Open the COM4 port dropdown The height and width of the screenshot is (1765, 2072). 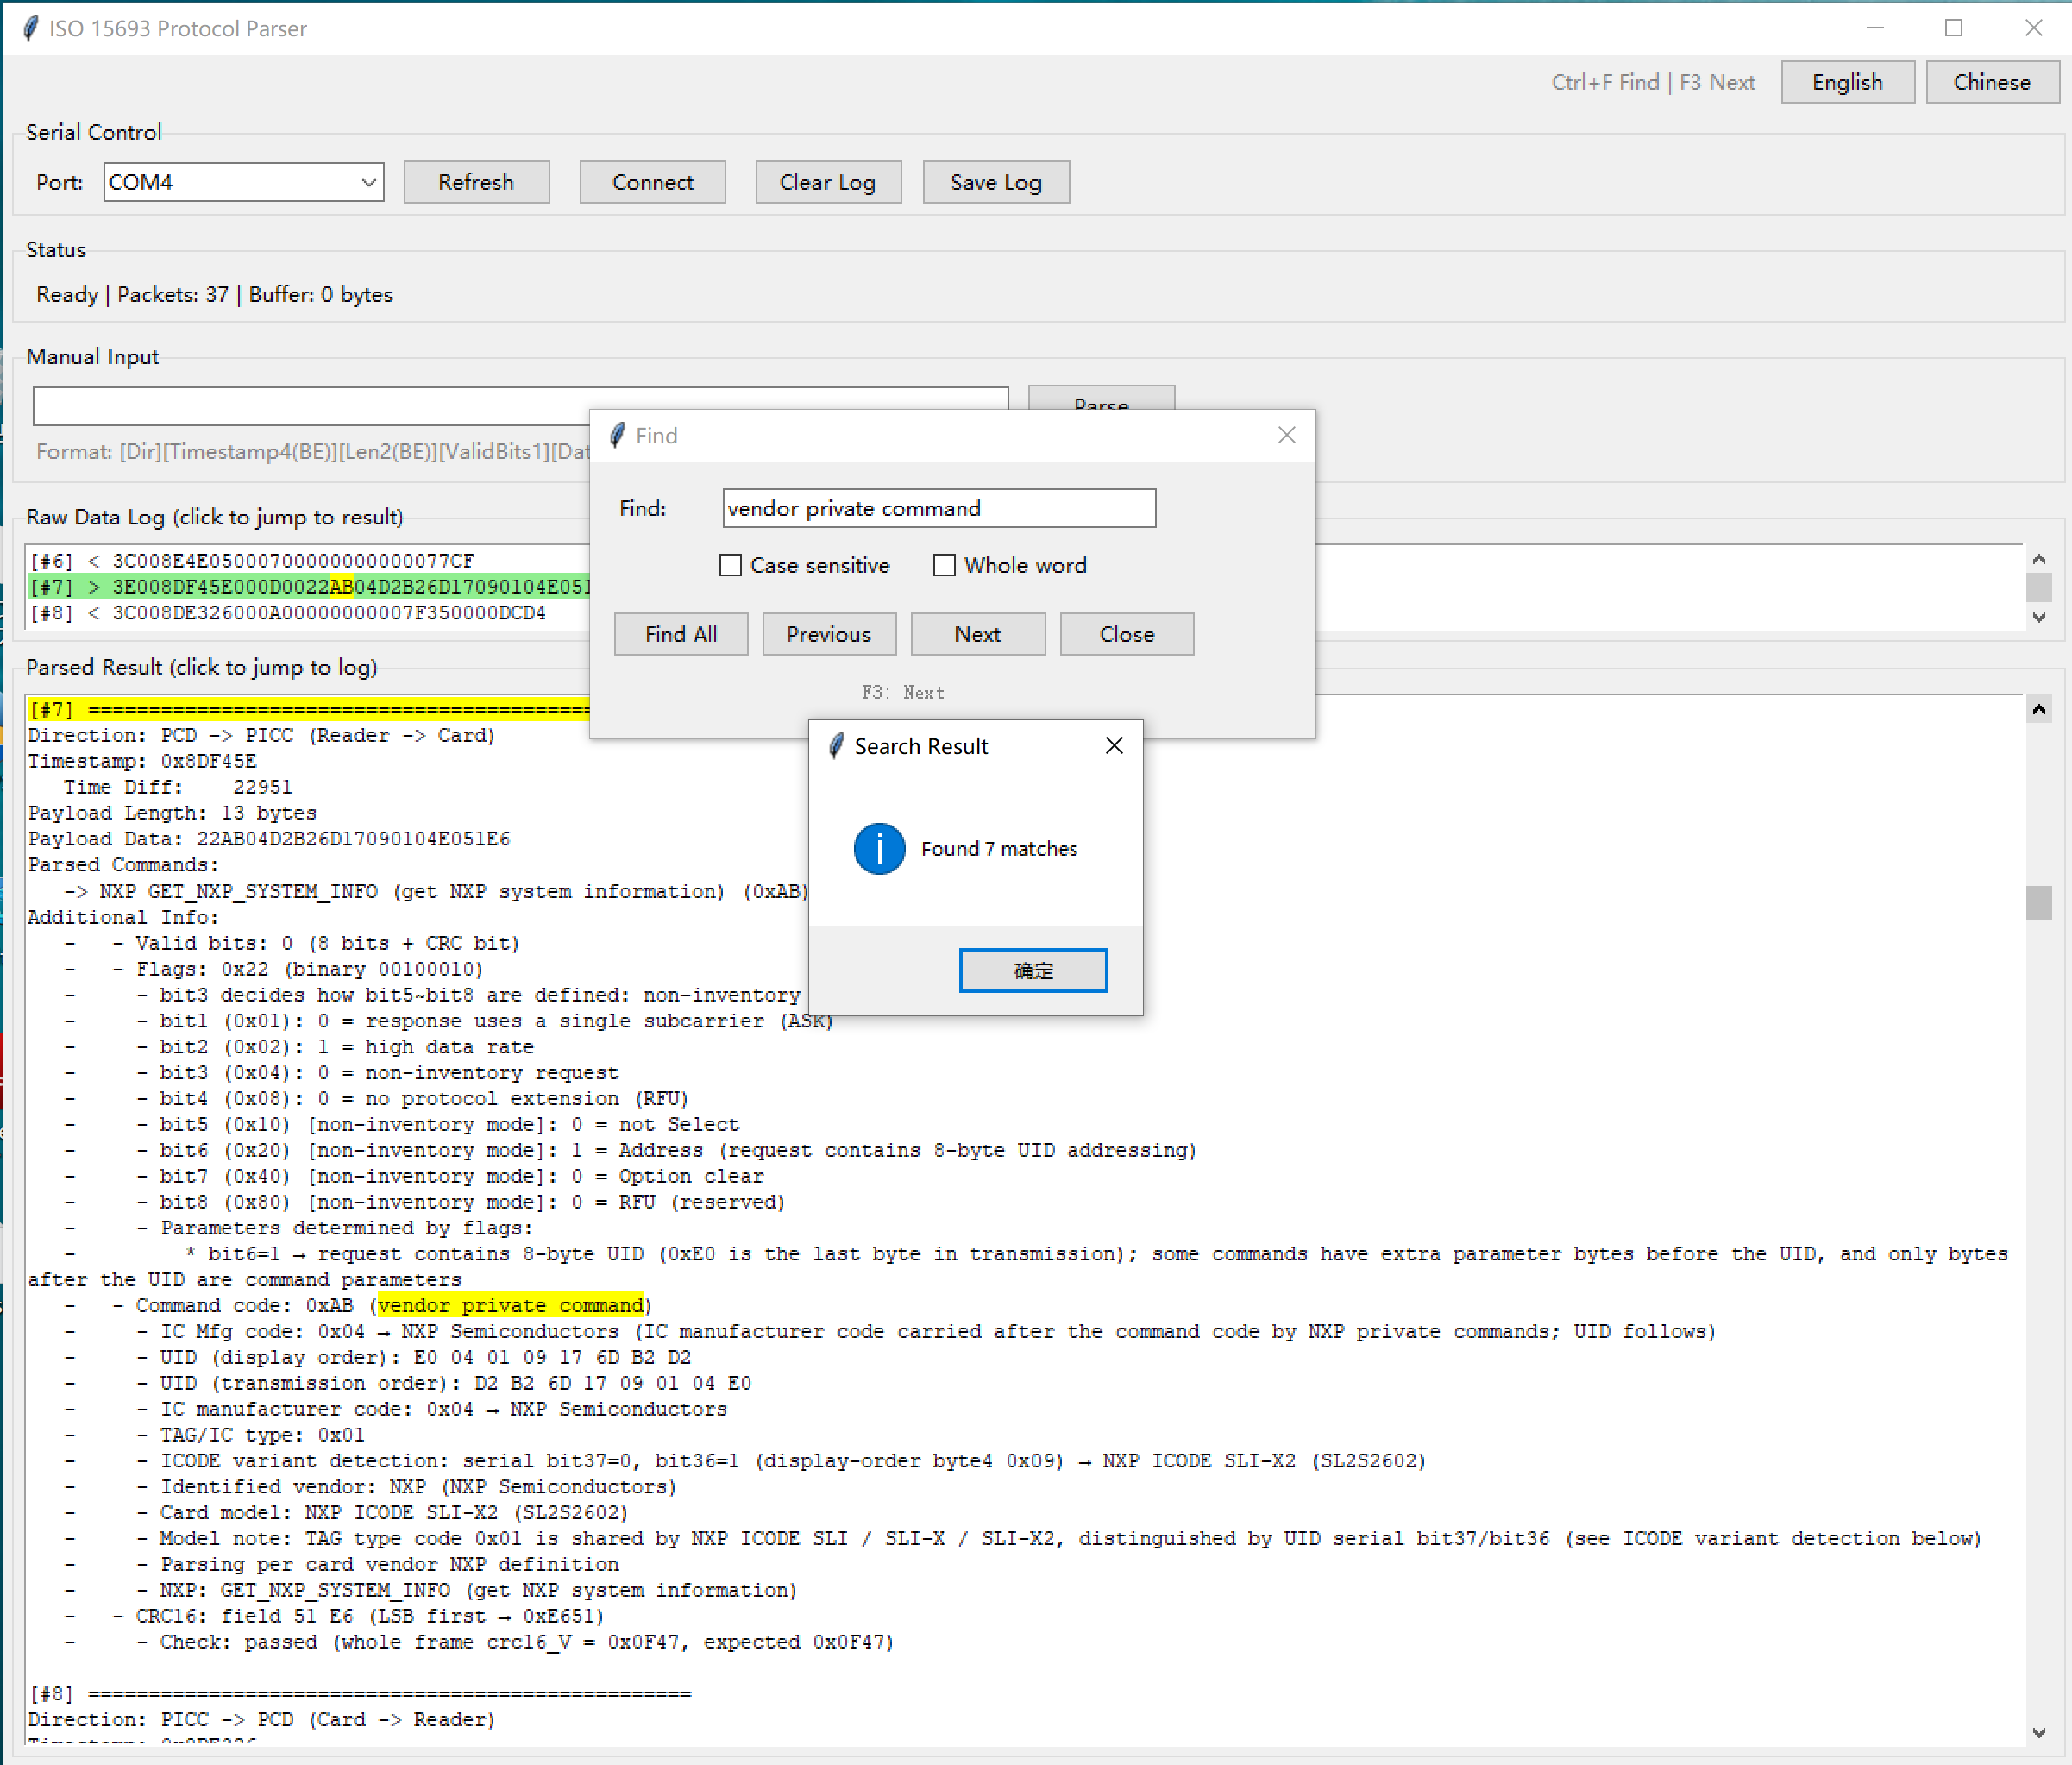pyautogui.click(x=369, y=182)
